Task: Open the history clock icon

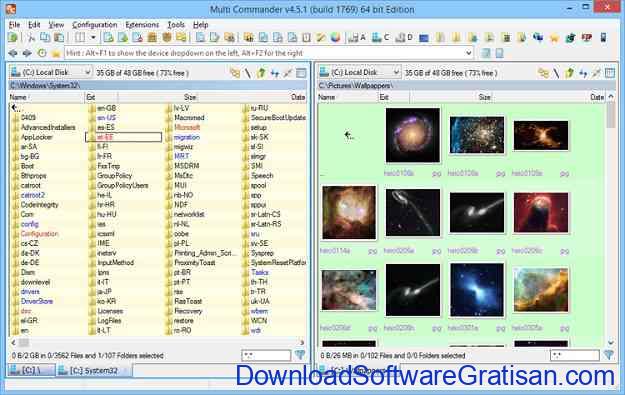Action: [x=42, y=53]
